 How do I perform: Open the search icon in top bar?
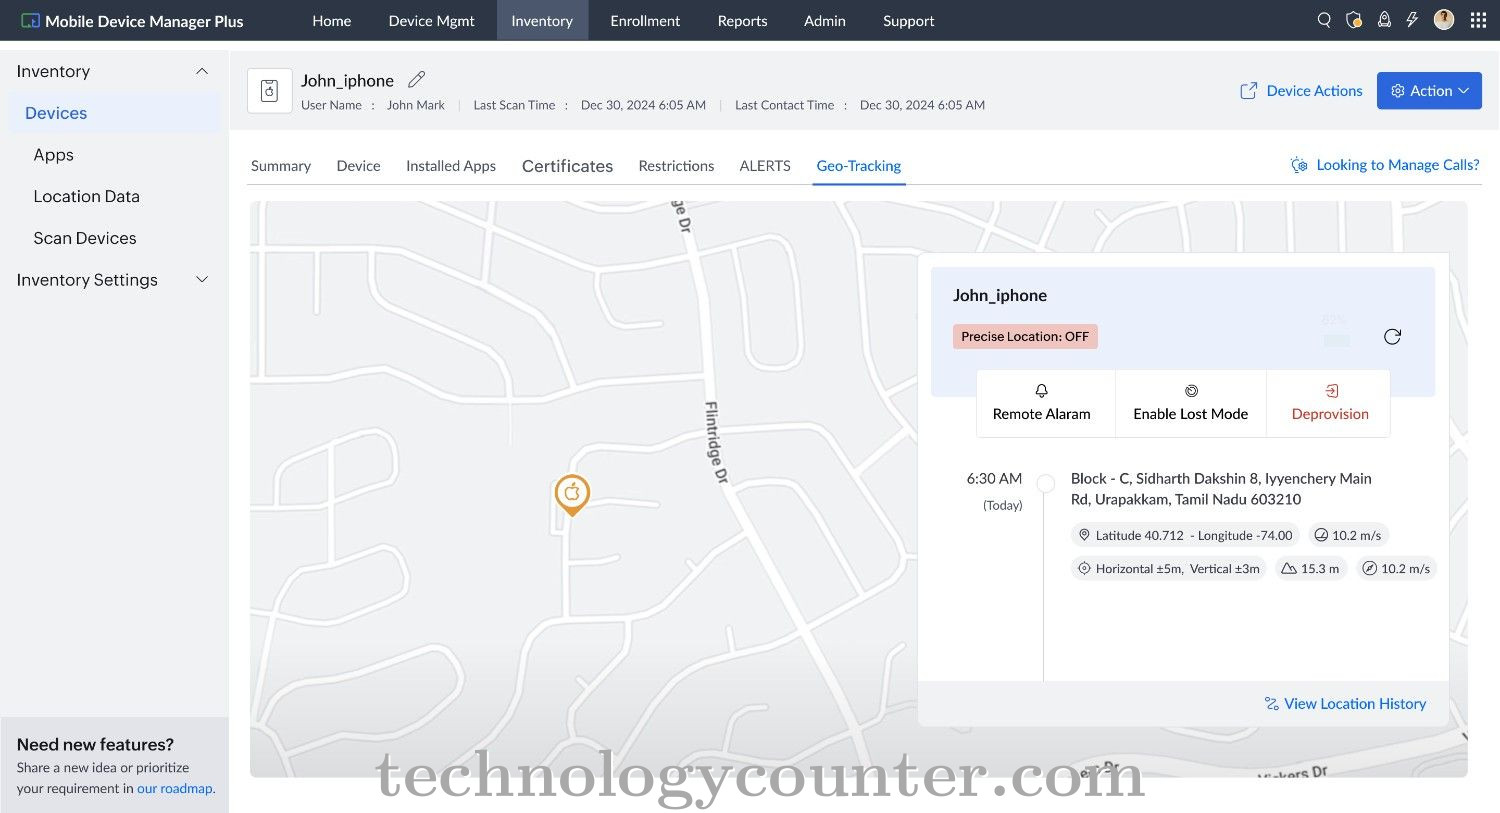click(x=1324, y=20)
